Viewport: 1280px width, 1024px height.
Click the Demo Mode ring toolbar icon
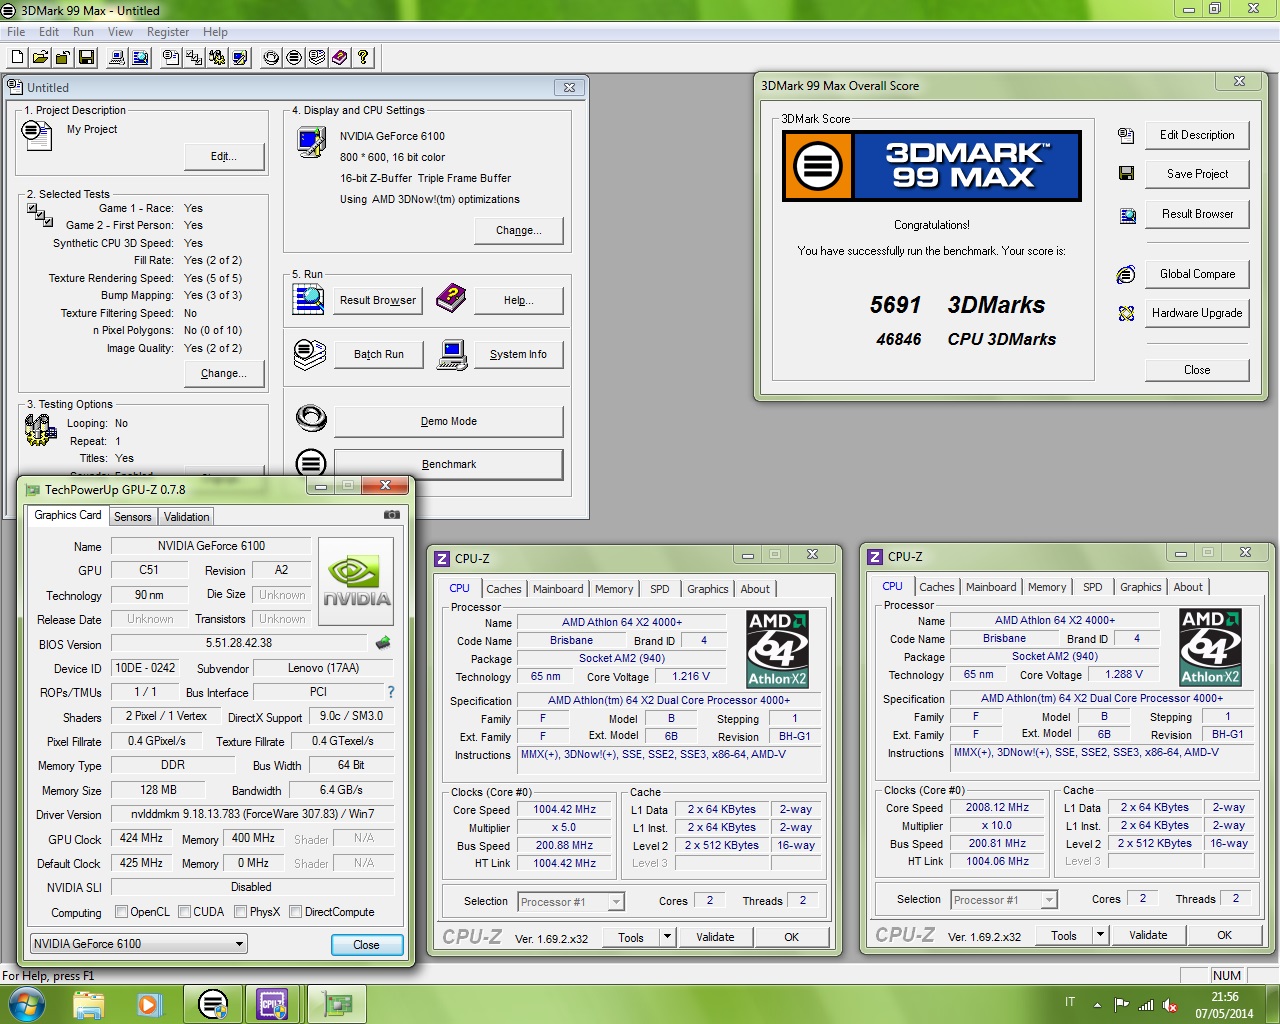[271, 58]
